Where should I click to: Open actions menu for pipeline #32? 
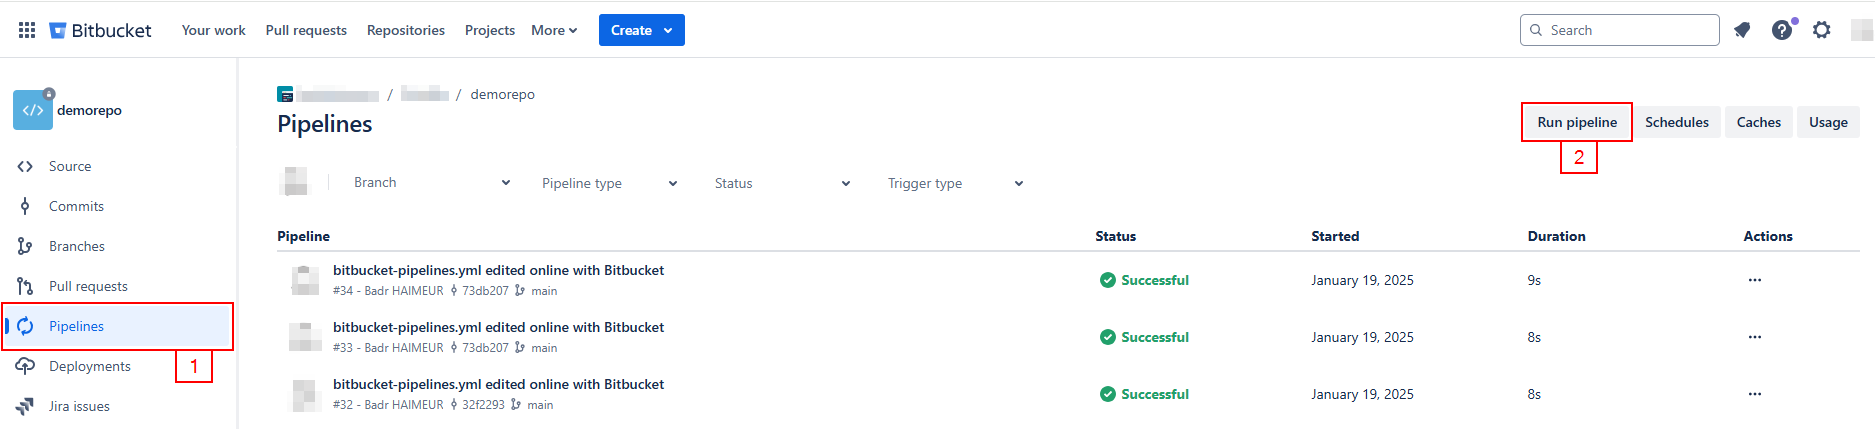pos(1754,394)
